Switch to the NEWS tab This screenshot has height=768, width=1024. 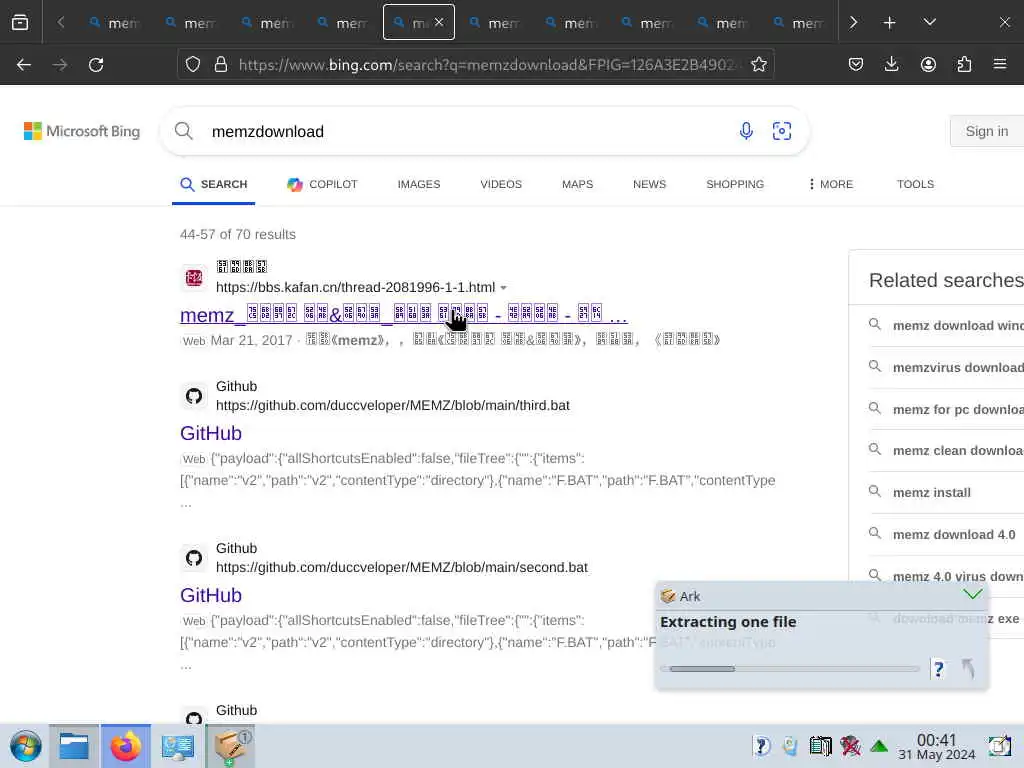pyautogui.click(x=649, y=184)
